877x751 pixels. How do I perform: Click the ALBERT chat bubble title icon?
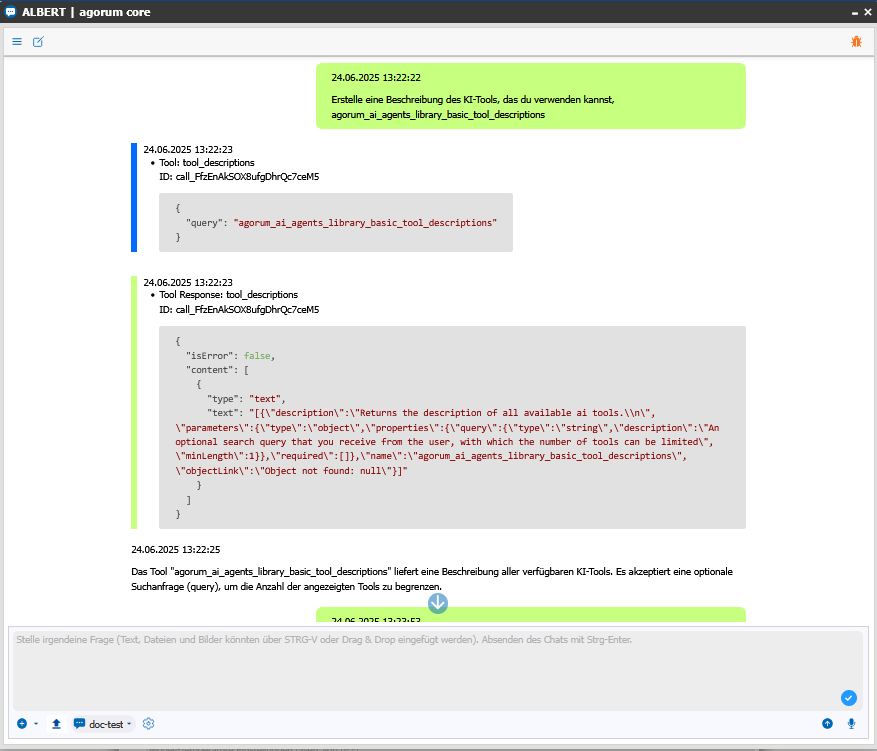10,12
